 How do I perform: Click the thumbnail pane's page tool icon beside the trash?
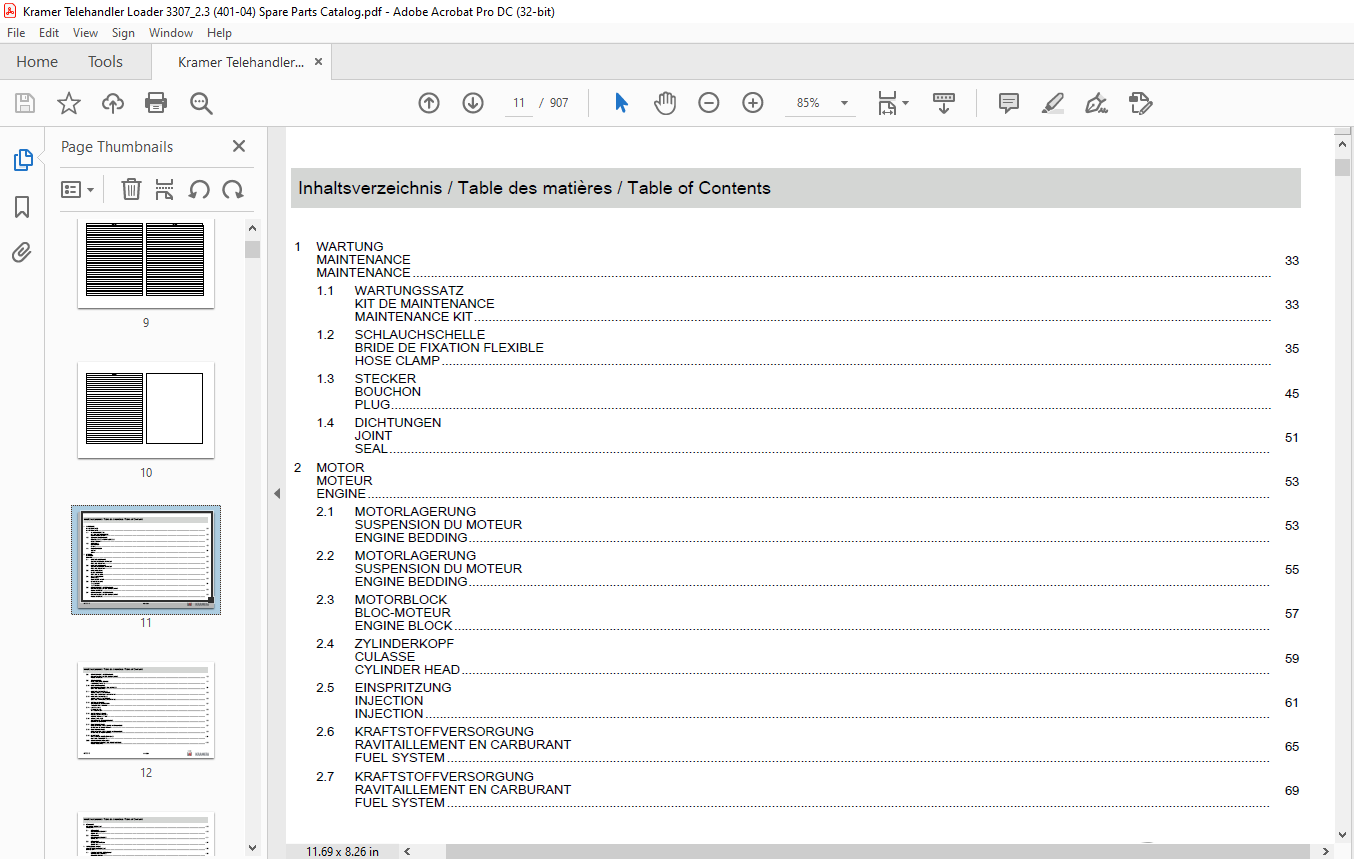[x=165, y=189]
